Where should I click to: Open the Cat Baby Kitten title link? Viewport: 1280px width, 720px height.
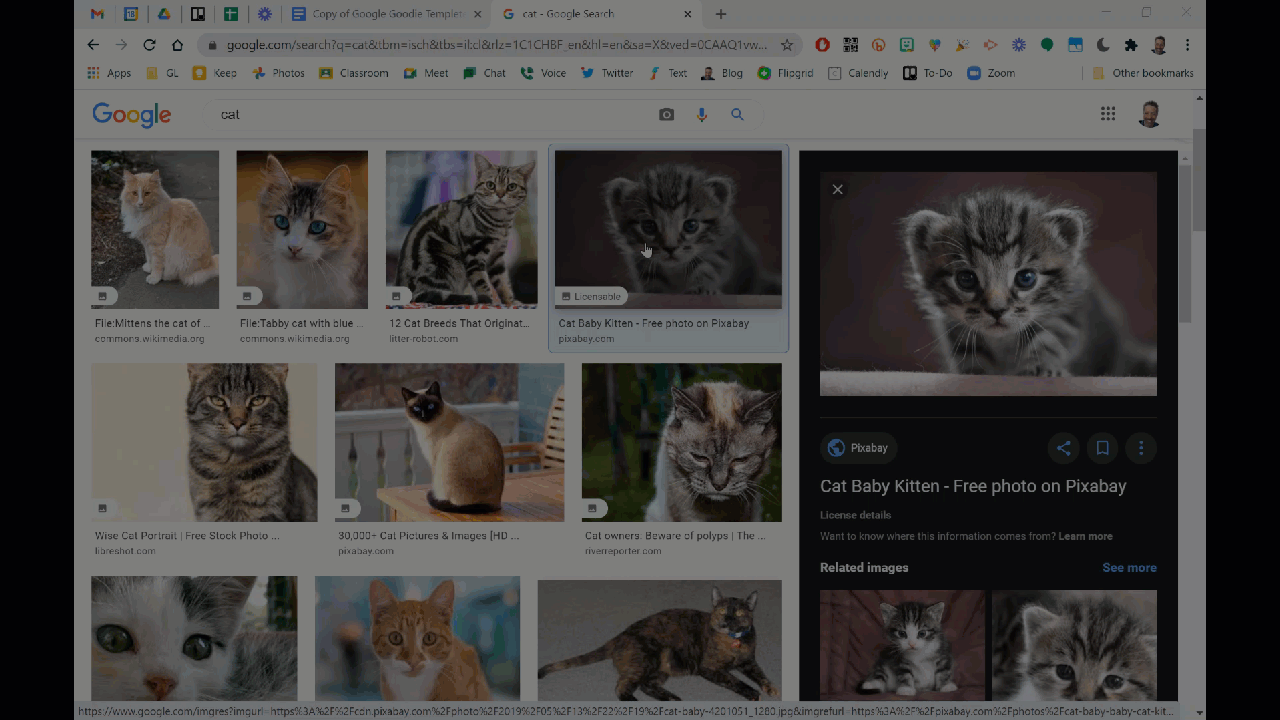click(973, 486)
